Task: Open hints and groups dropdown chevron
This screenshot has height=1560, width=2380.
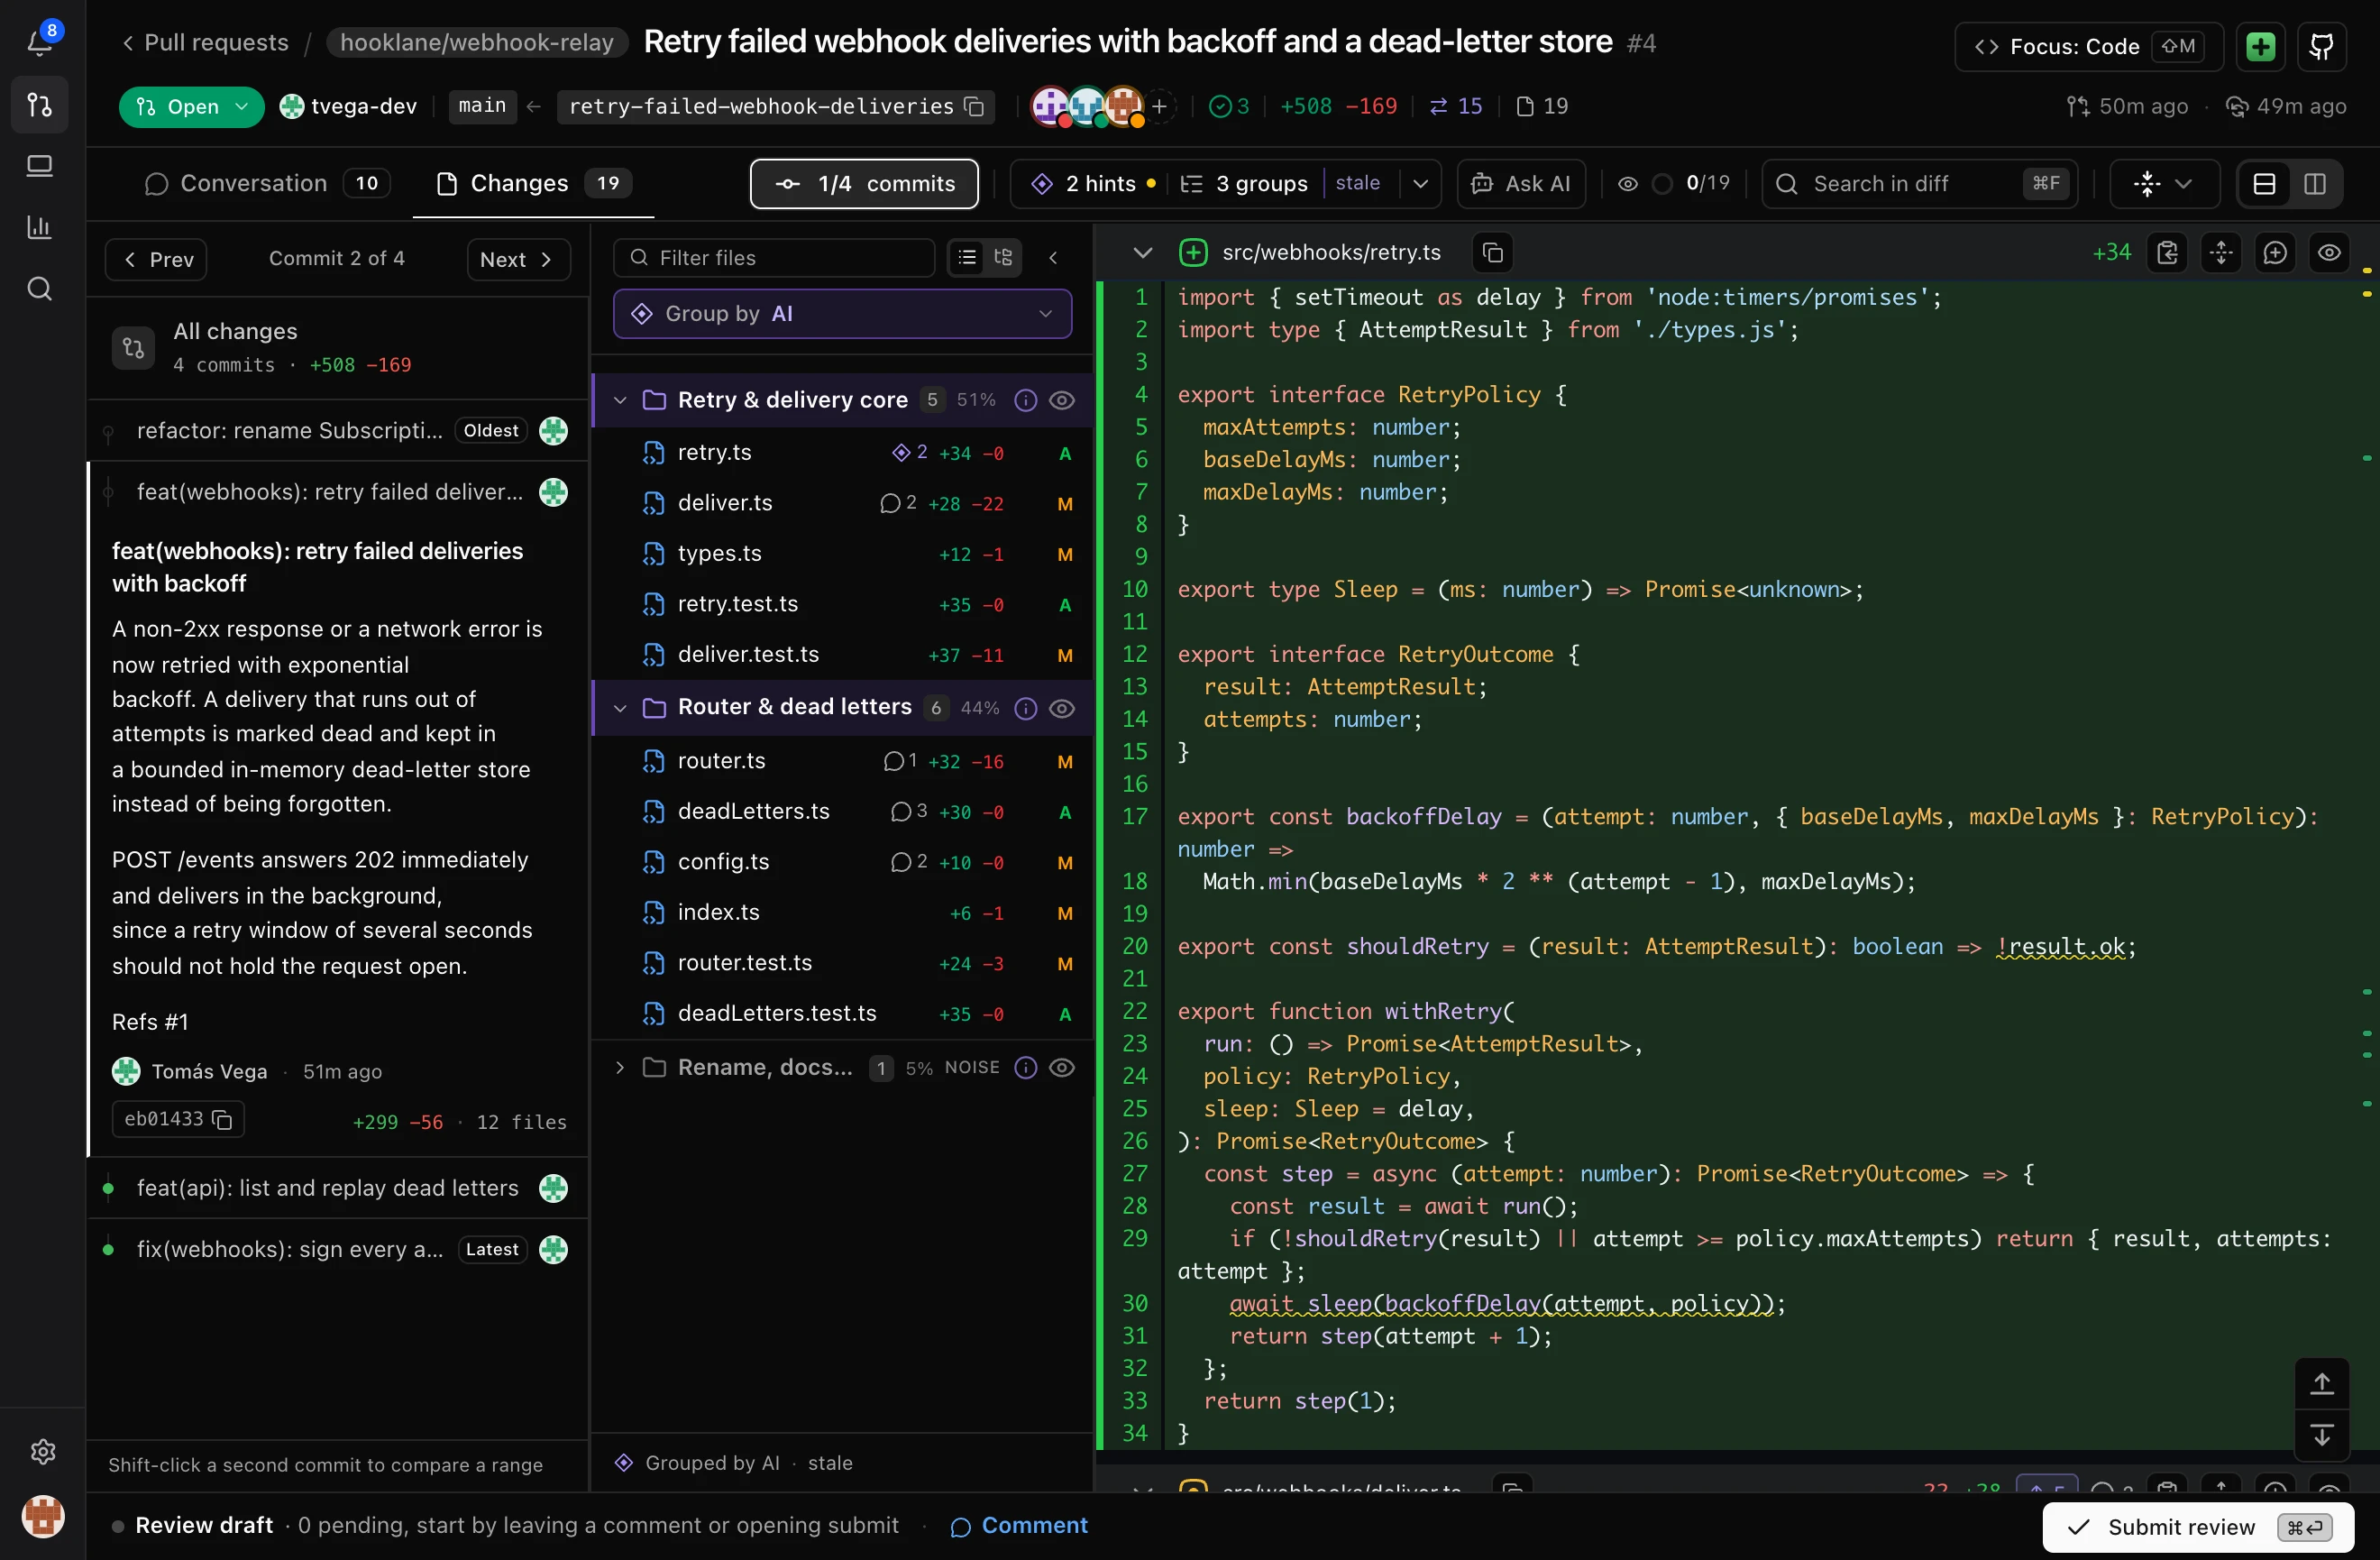Action: (x=1420, y=184)
